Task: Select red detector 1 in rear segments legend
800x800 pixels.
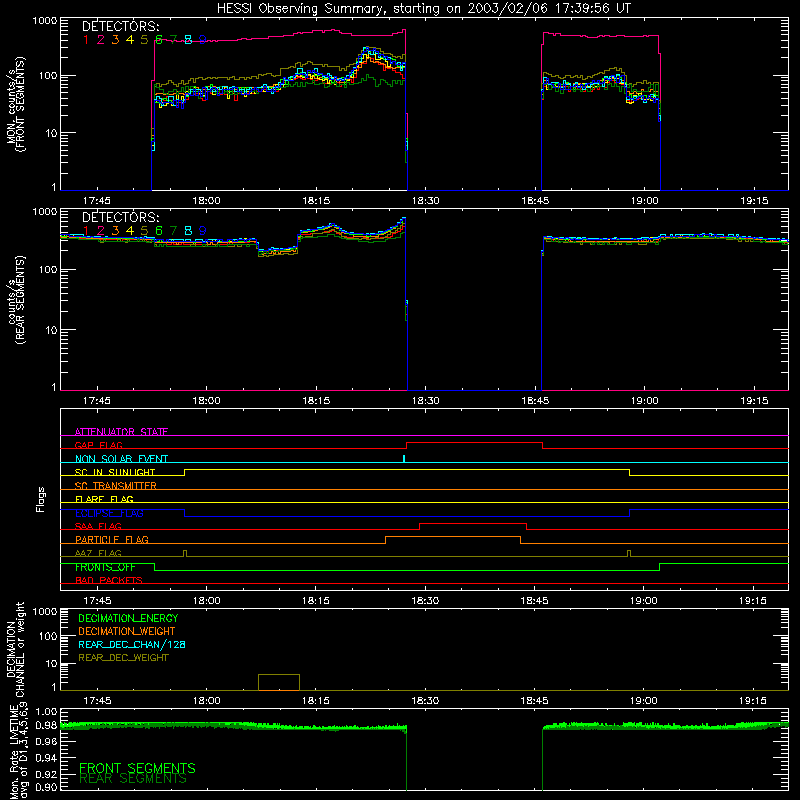Action: point(86,231)
